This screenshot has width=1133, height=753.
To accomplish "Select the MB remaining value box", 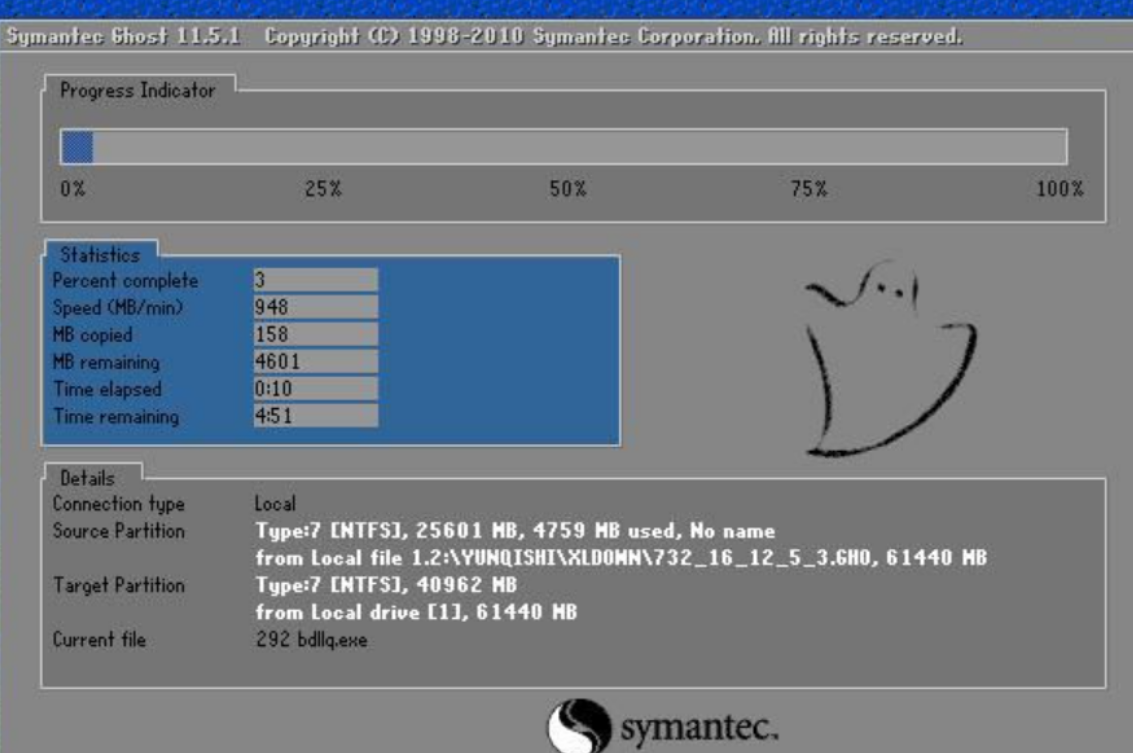I will [315, 362].
